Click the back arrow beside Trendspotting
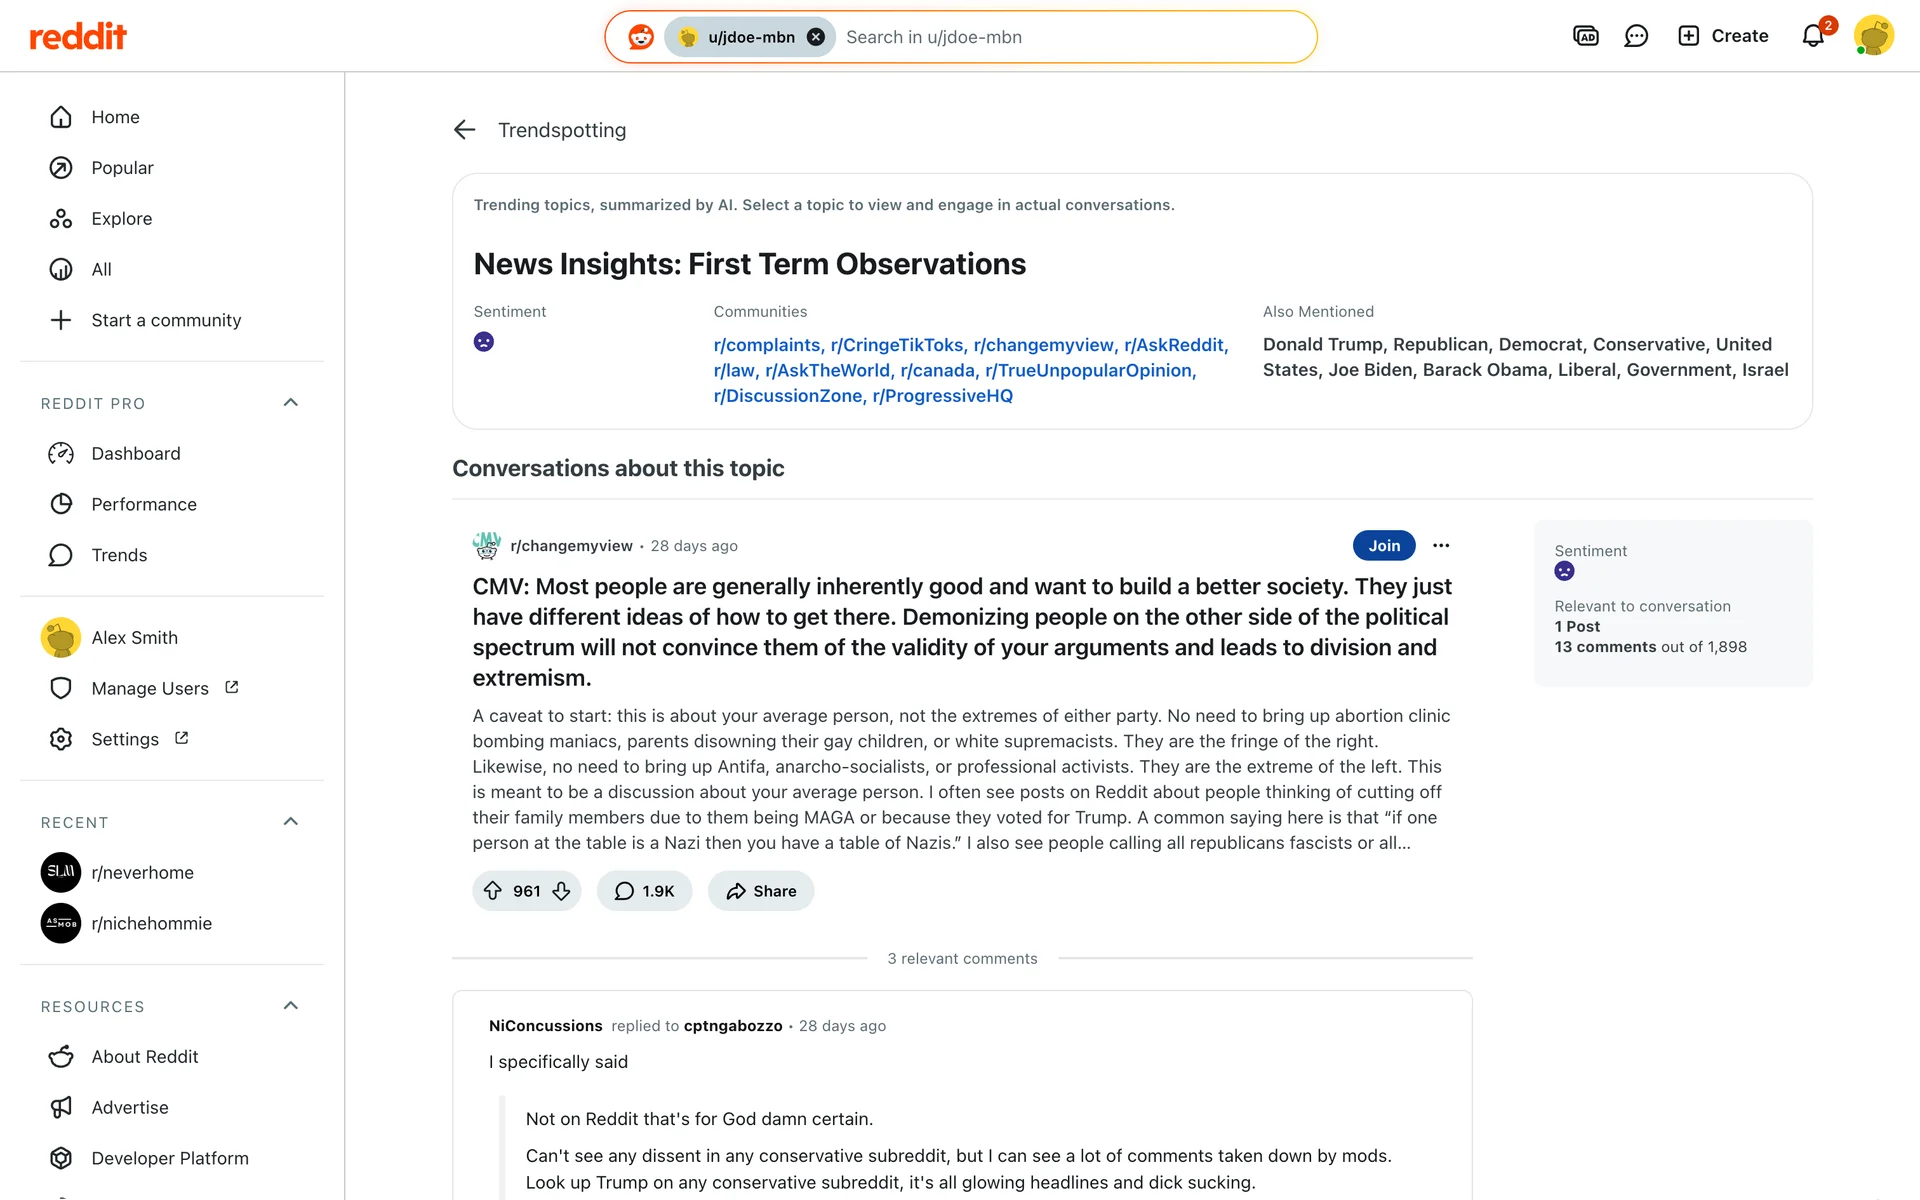 [x=464, y=130]
